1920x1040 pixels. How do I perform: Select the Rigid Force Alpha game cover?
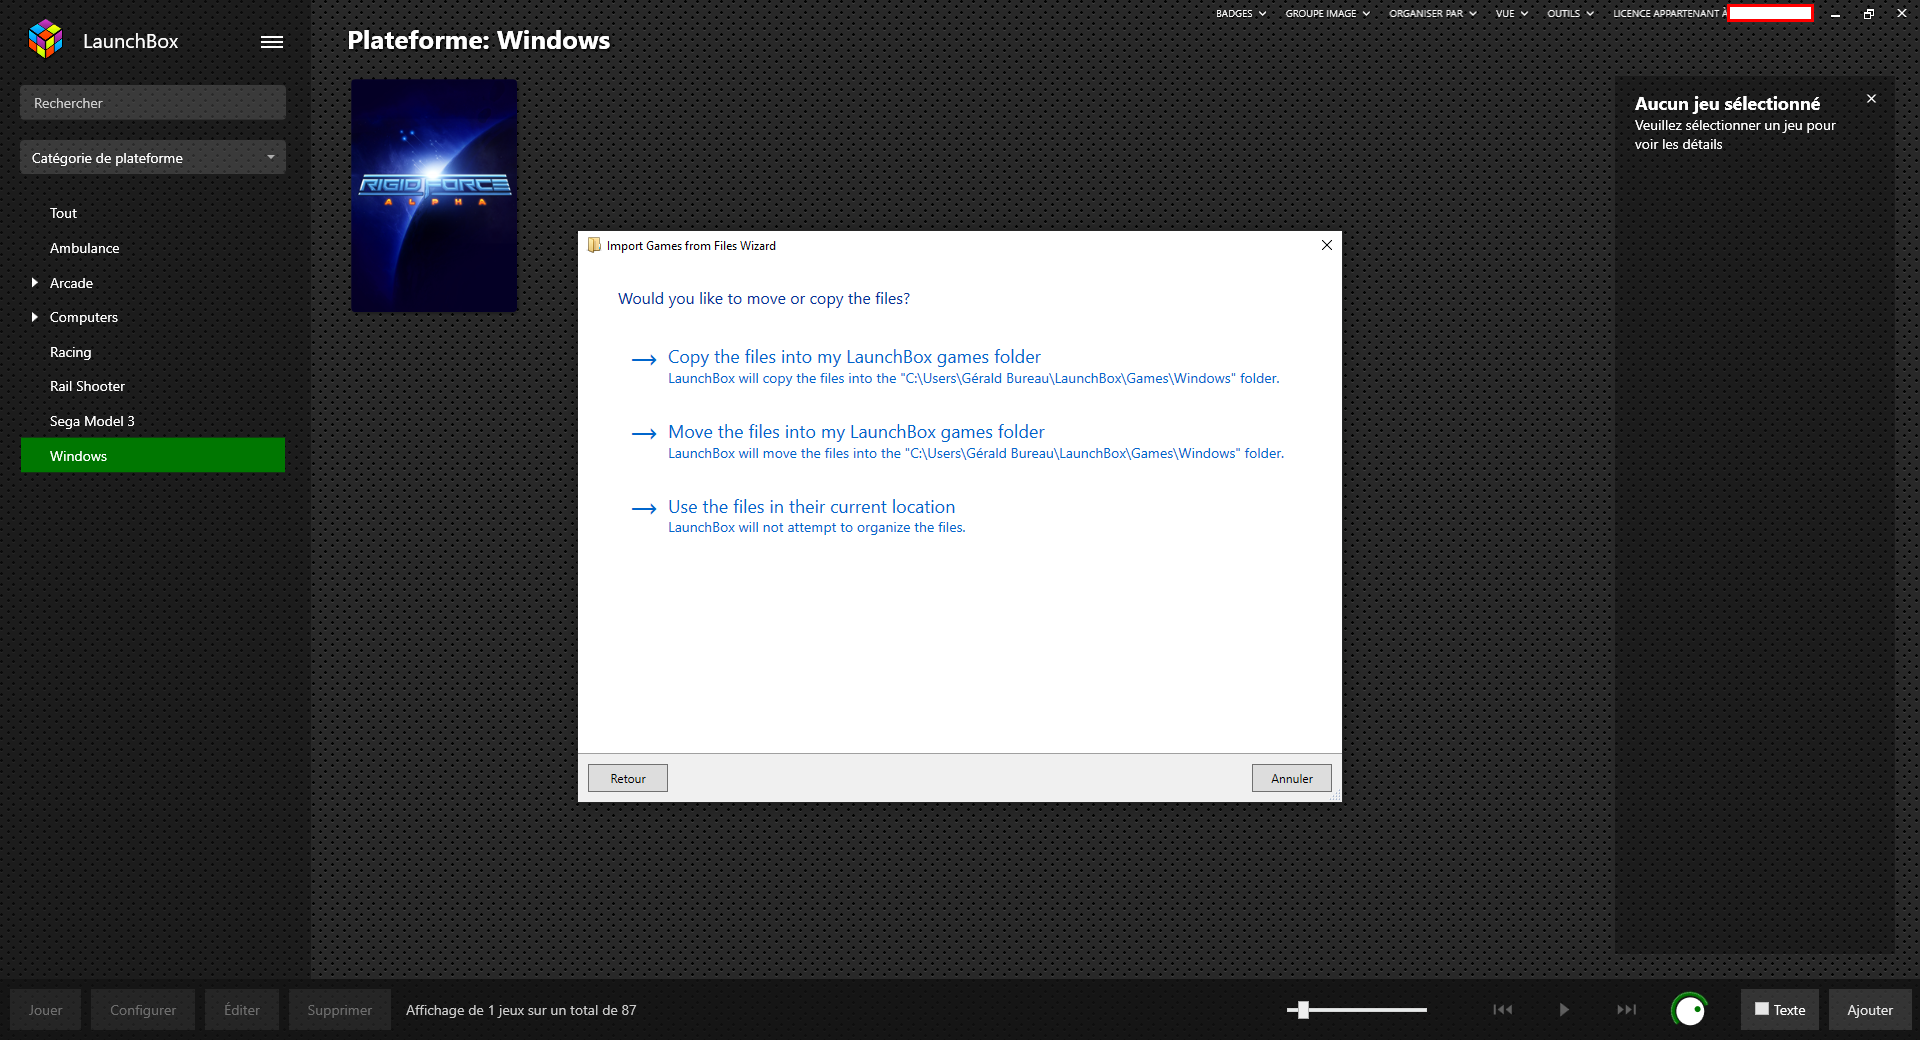point(434,196)
